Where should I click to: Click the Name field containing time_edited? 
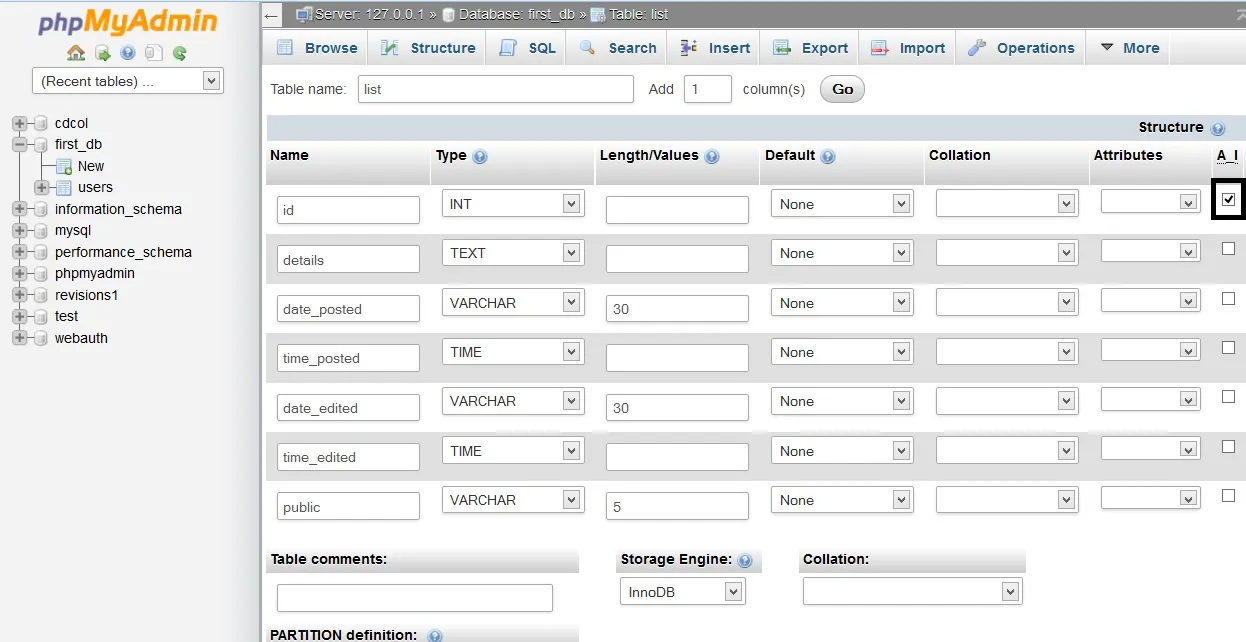coord(348,457)
